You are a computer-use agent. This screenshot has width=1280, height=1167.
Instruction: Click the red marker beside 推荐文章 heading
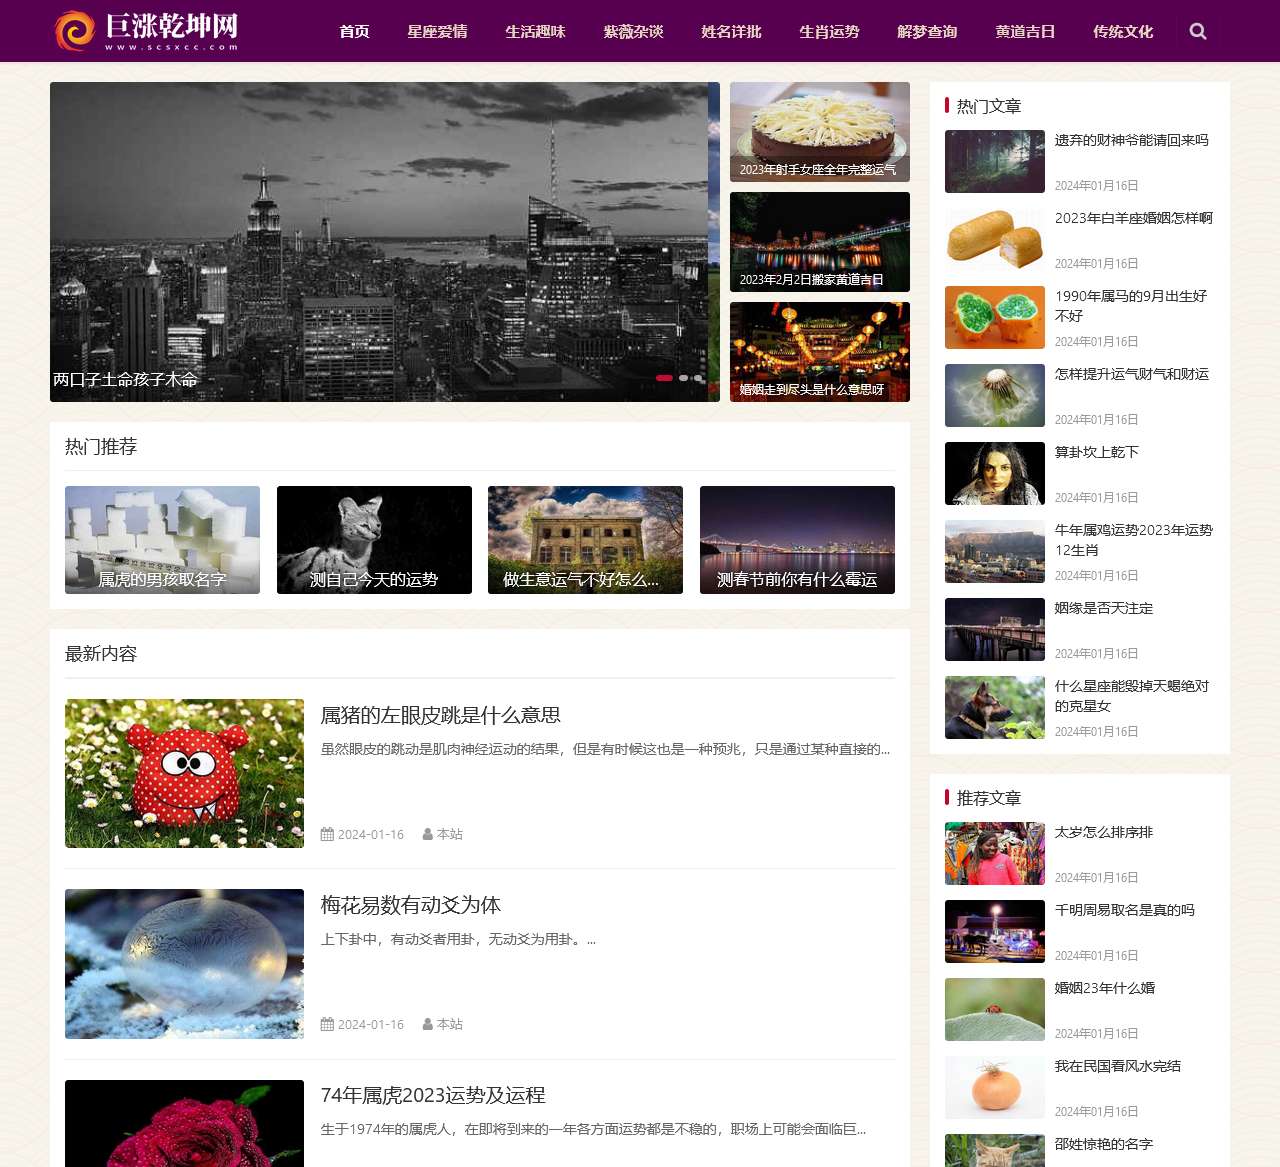947,798
